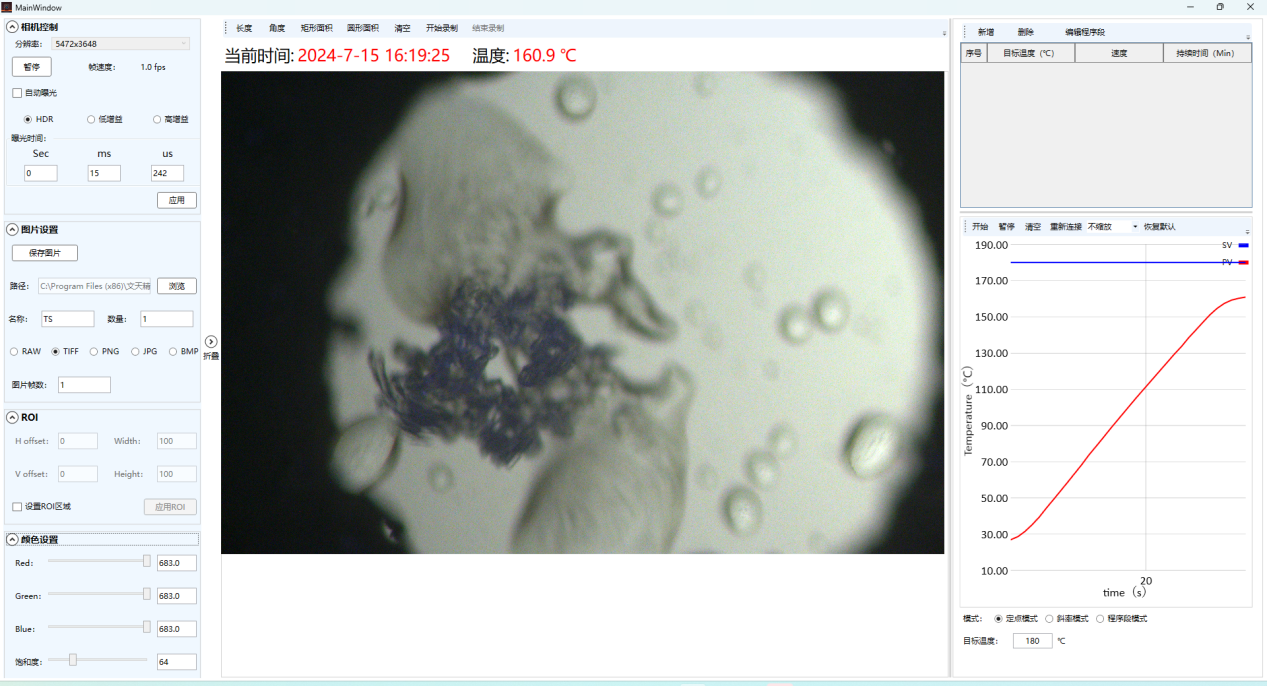Screen dimensions: 1267x686
Task: Click 开始录制 to start recording
Action: pos(441,28)
